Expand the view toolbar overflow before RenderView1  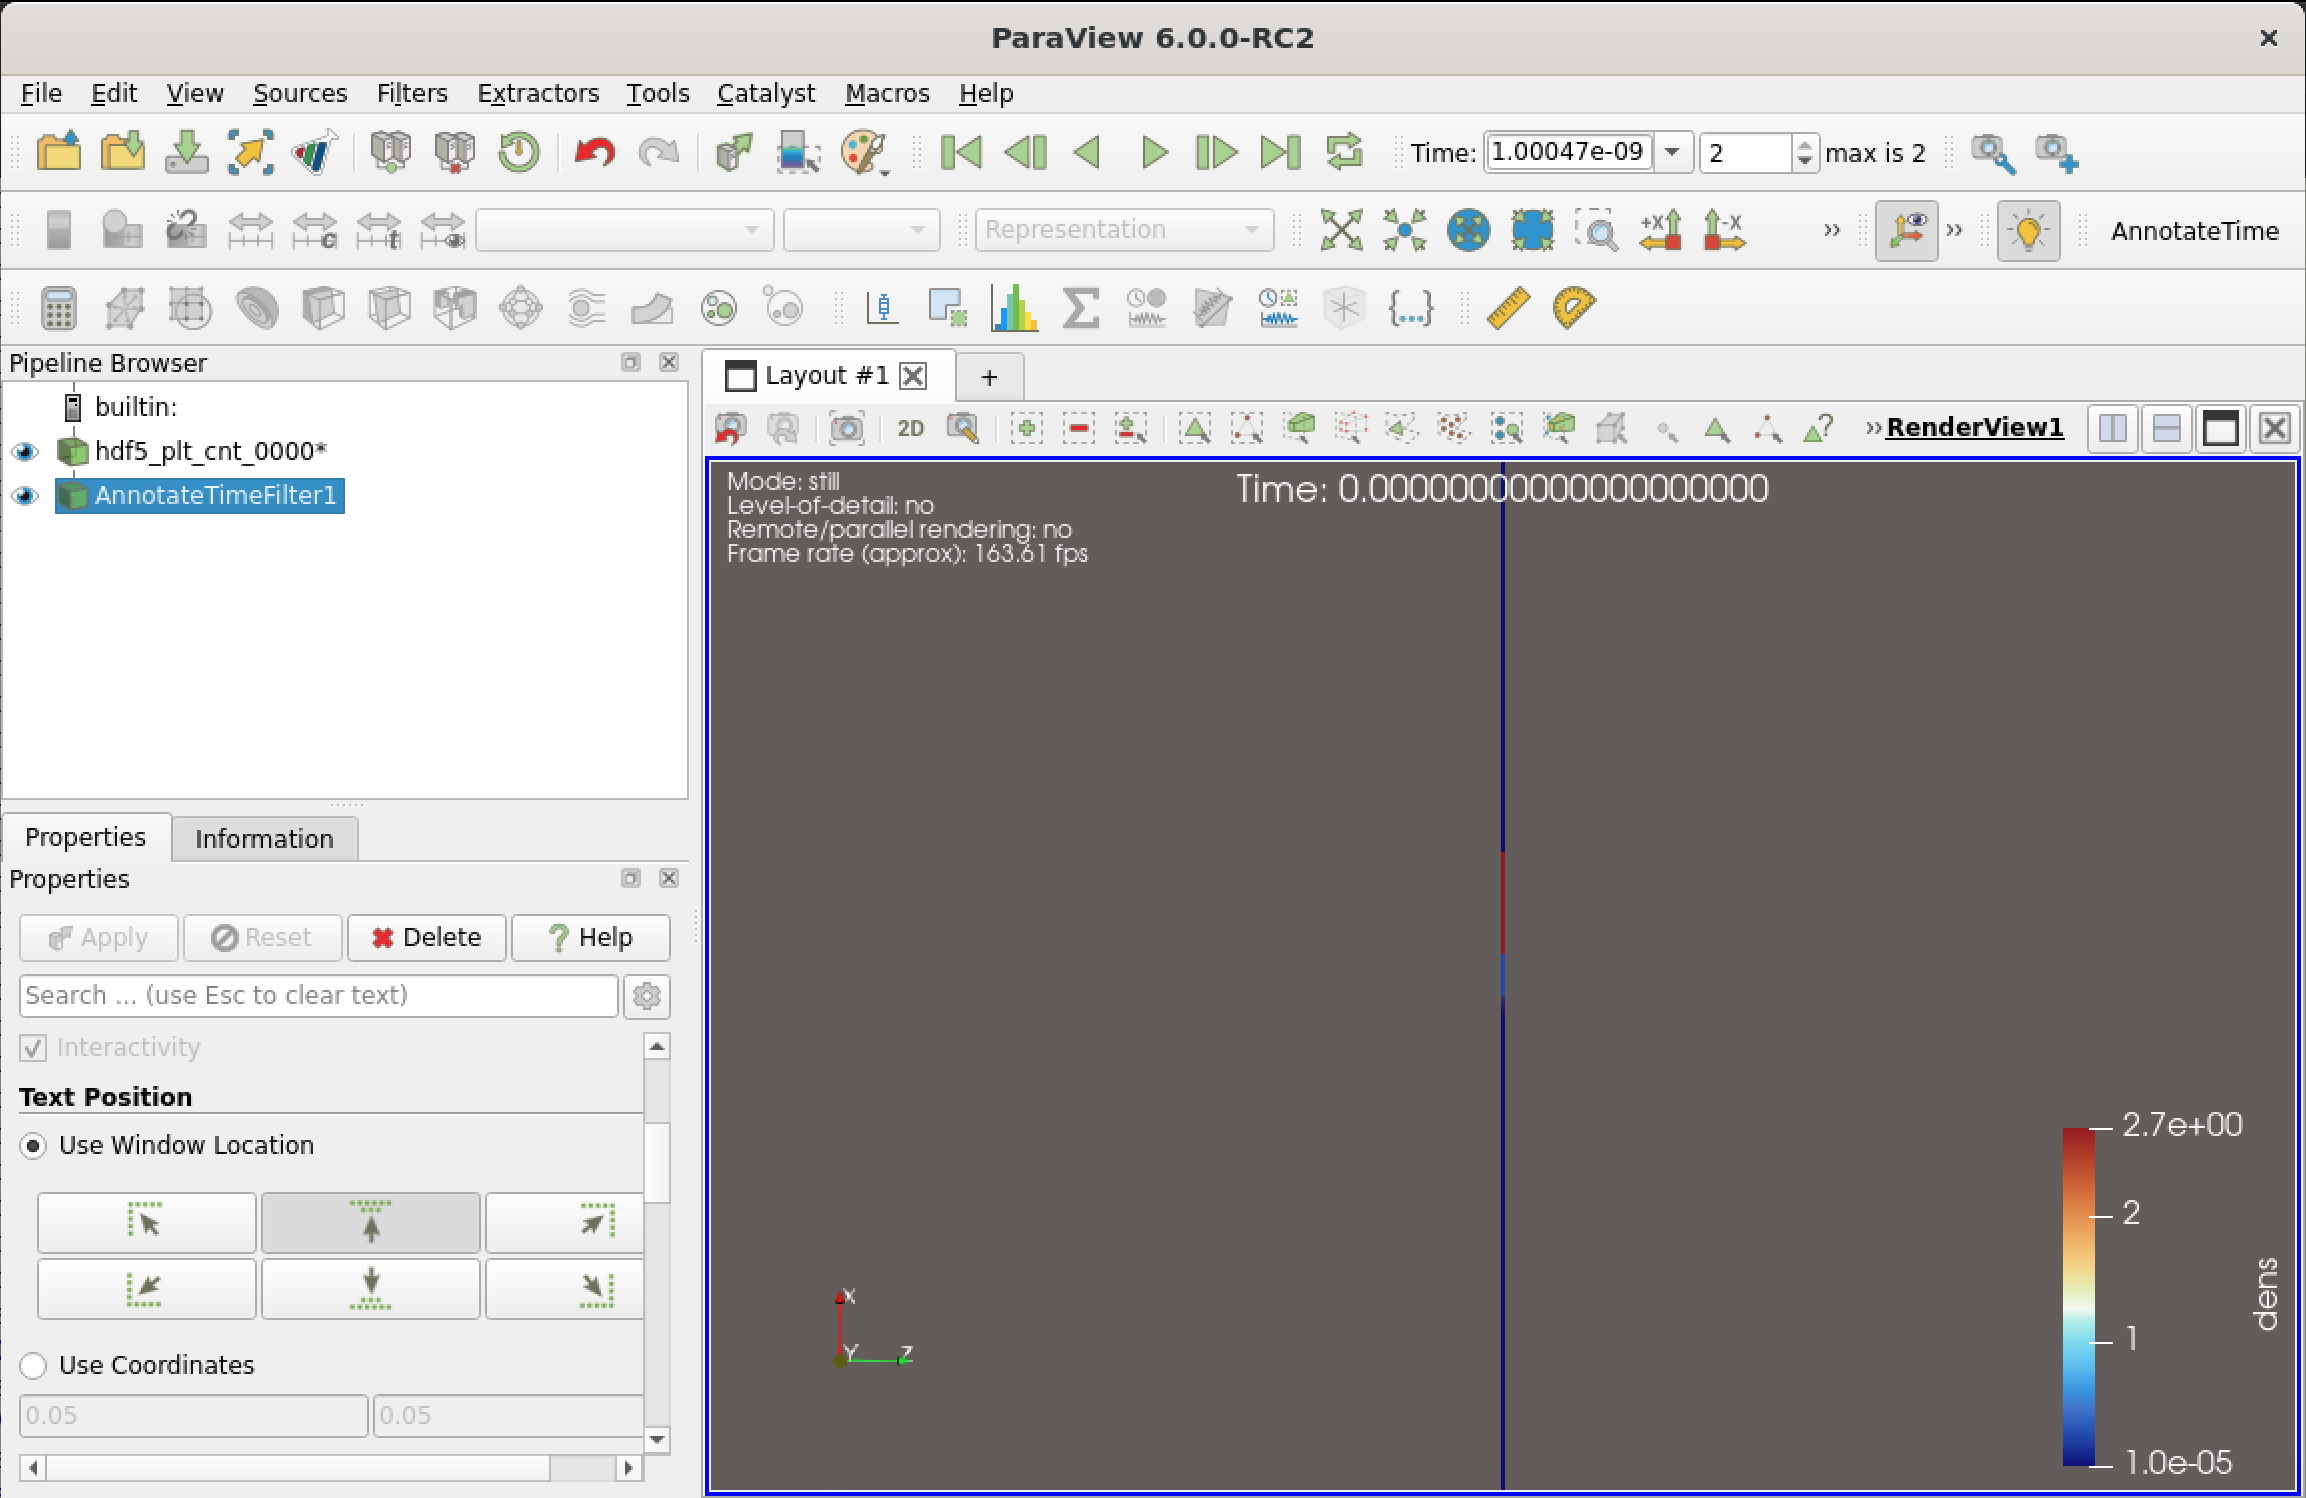pos(1873,429)
